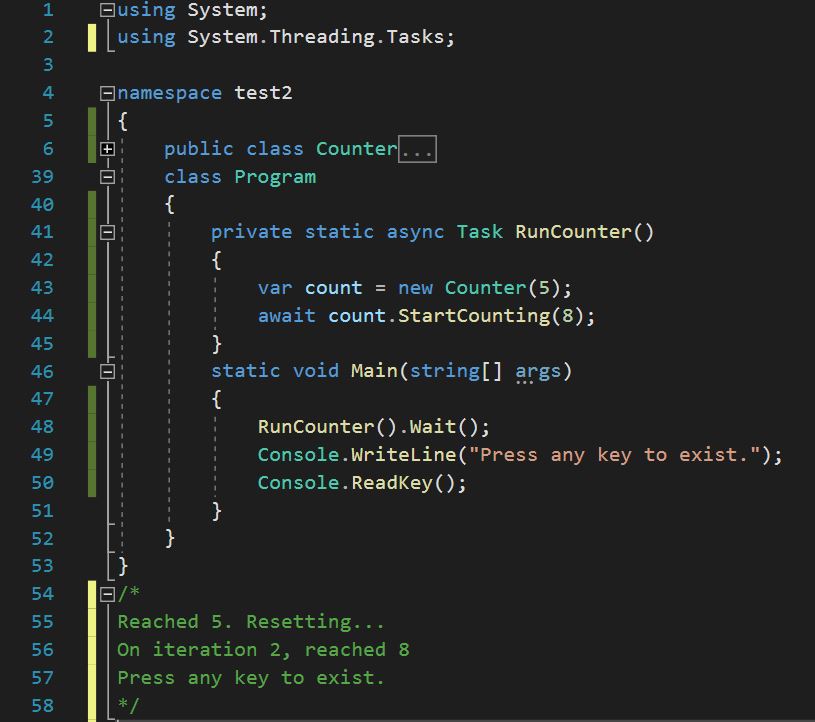Click the 'RunCounter()' method declaration name
The width and height of the screenshot is (815, 722).
click(x=584, y=232)
